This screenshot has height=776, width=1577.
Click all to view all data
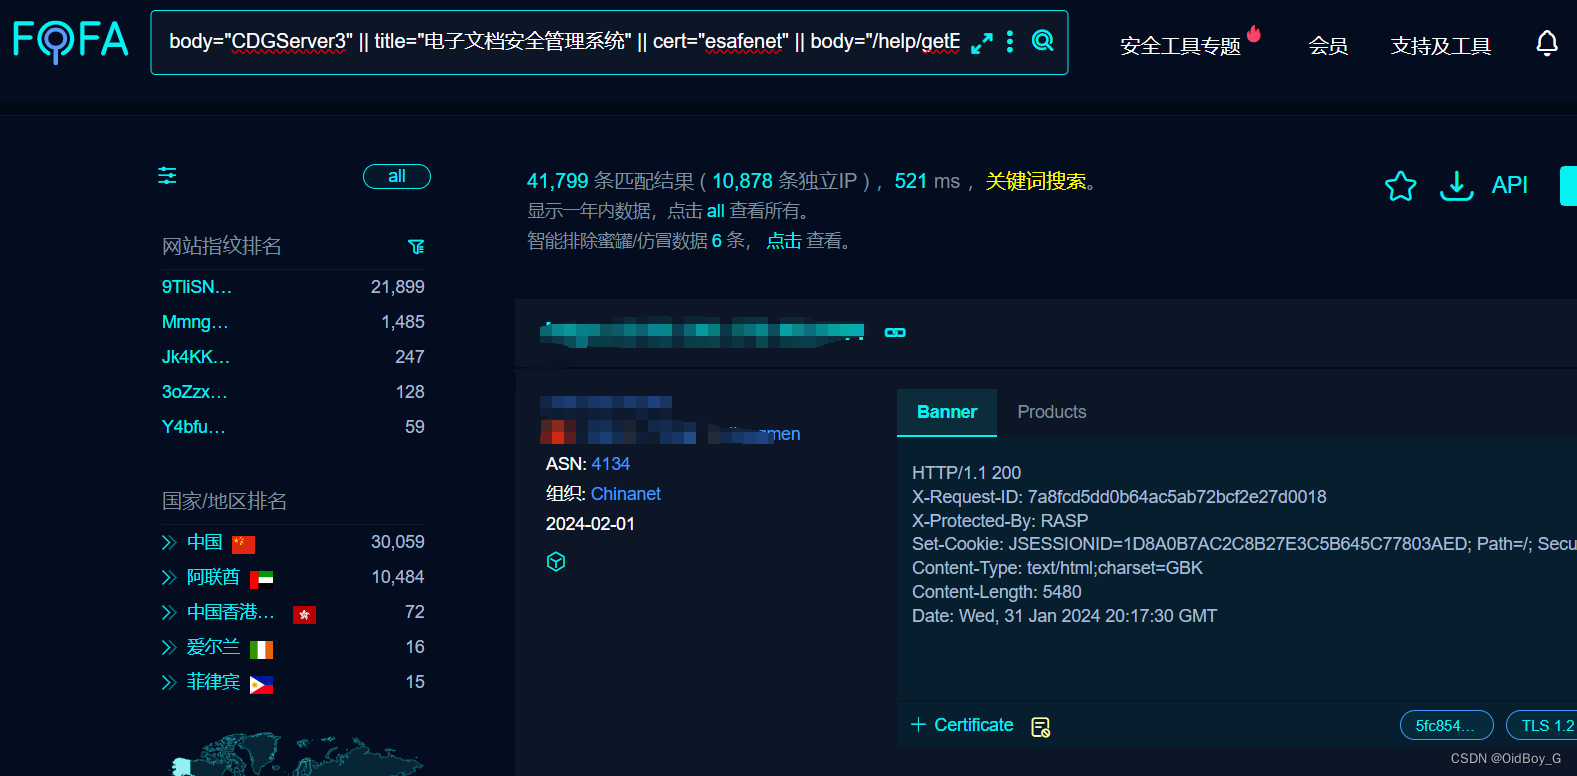pyautogui.click(x=715, y=211)
